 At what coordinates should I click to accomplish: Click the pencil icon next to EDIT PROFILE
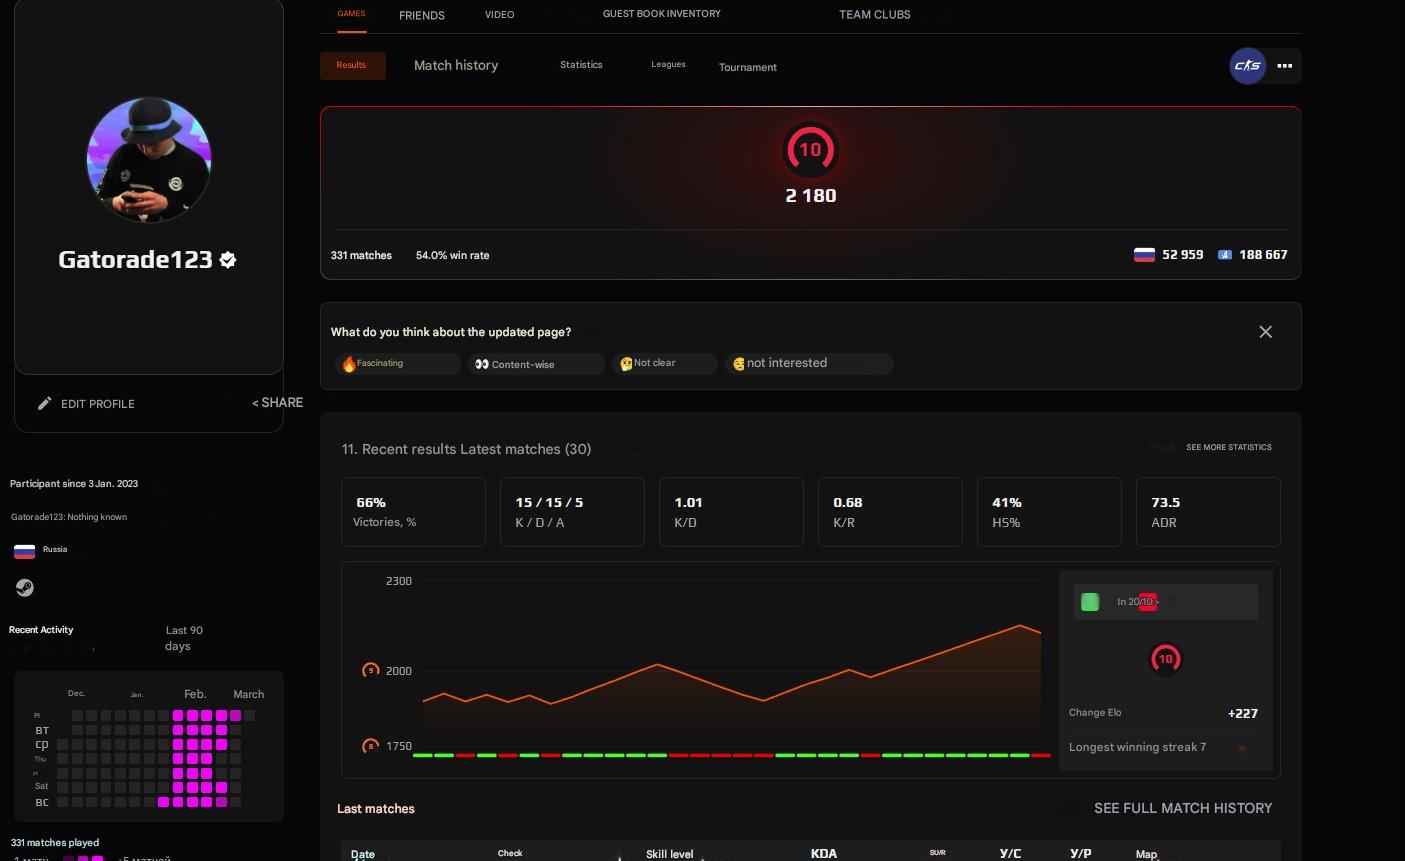[x=45, y=403]
